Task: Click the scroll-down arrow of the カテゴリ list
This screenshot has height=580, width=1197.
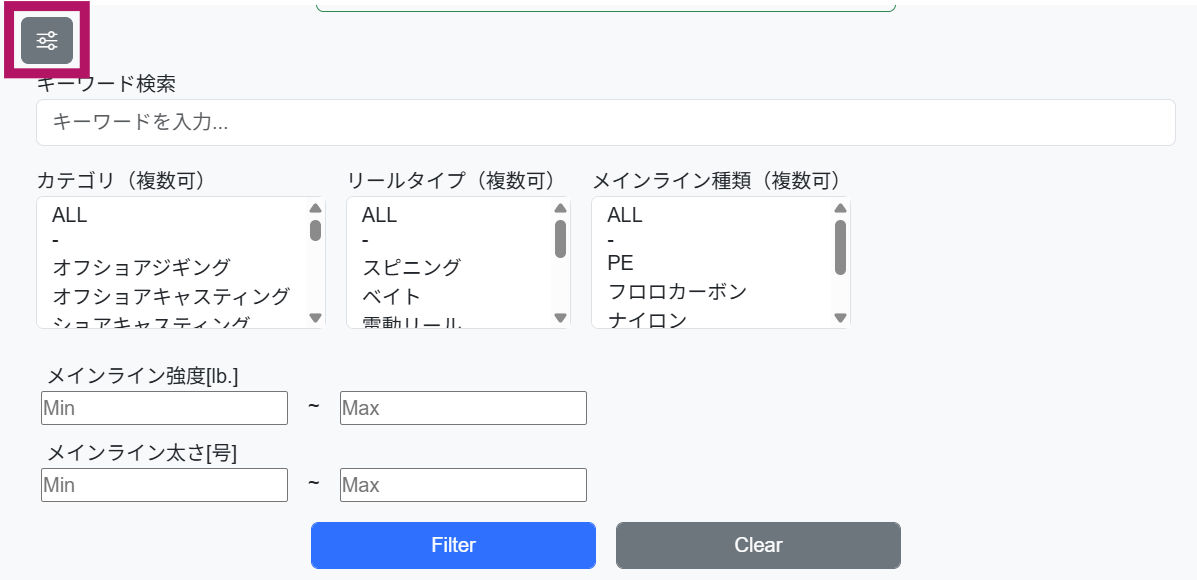Action: [x=314, y=319]
